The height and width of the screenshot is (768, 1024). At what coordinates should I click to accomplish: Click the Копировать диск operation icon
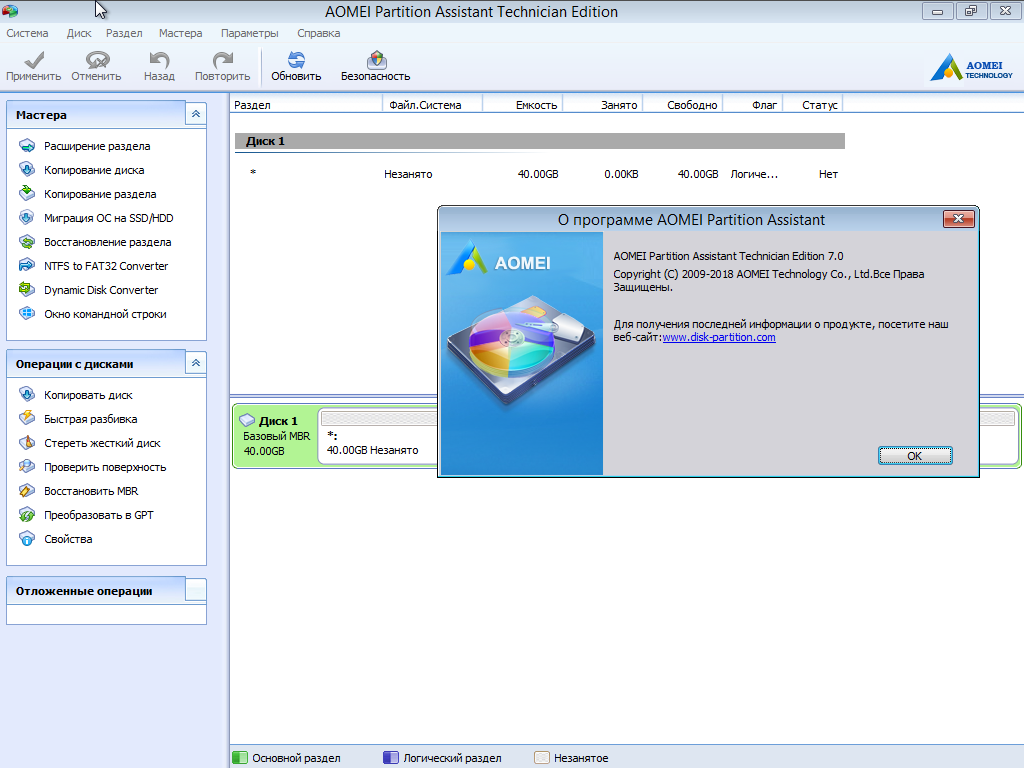[27, 394]
